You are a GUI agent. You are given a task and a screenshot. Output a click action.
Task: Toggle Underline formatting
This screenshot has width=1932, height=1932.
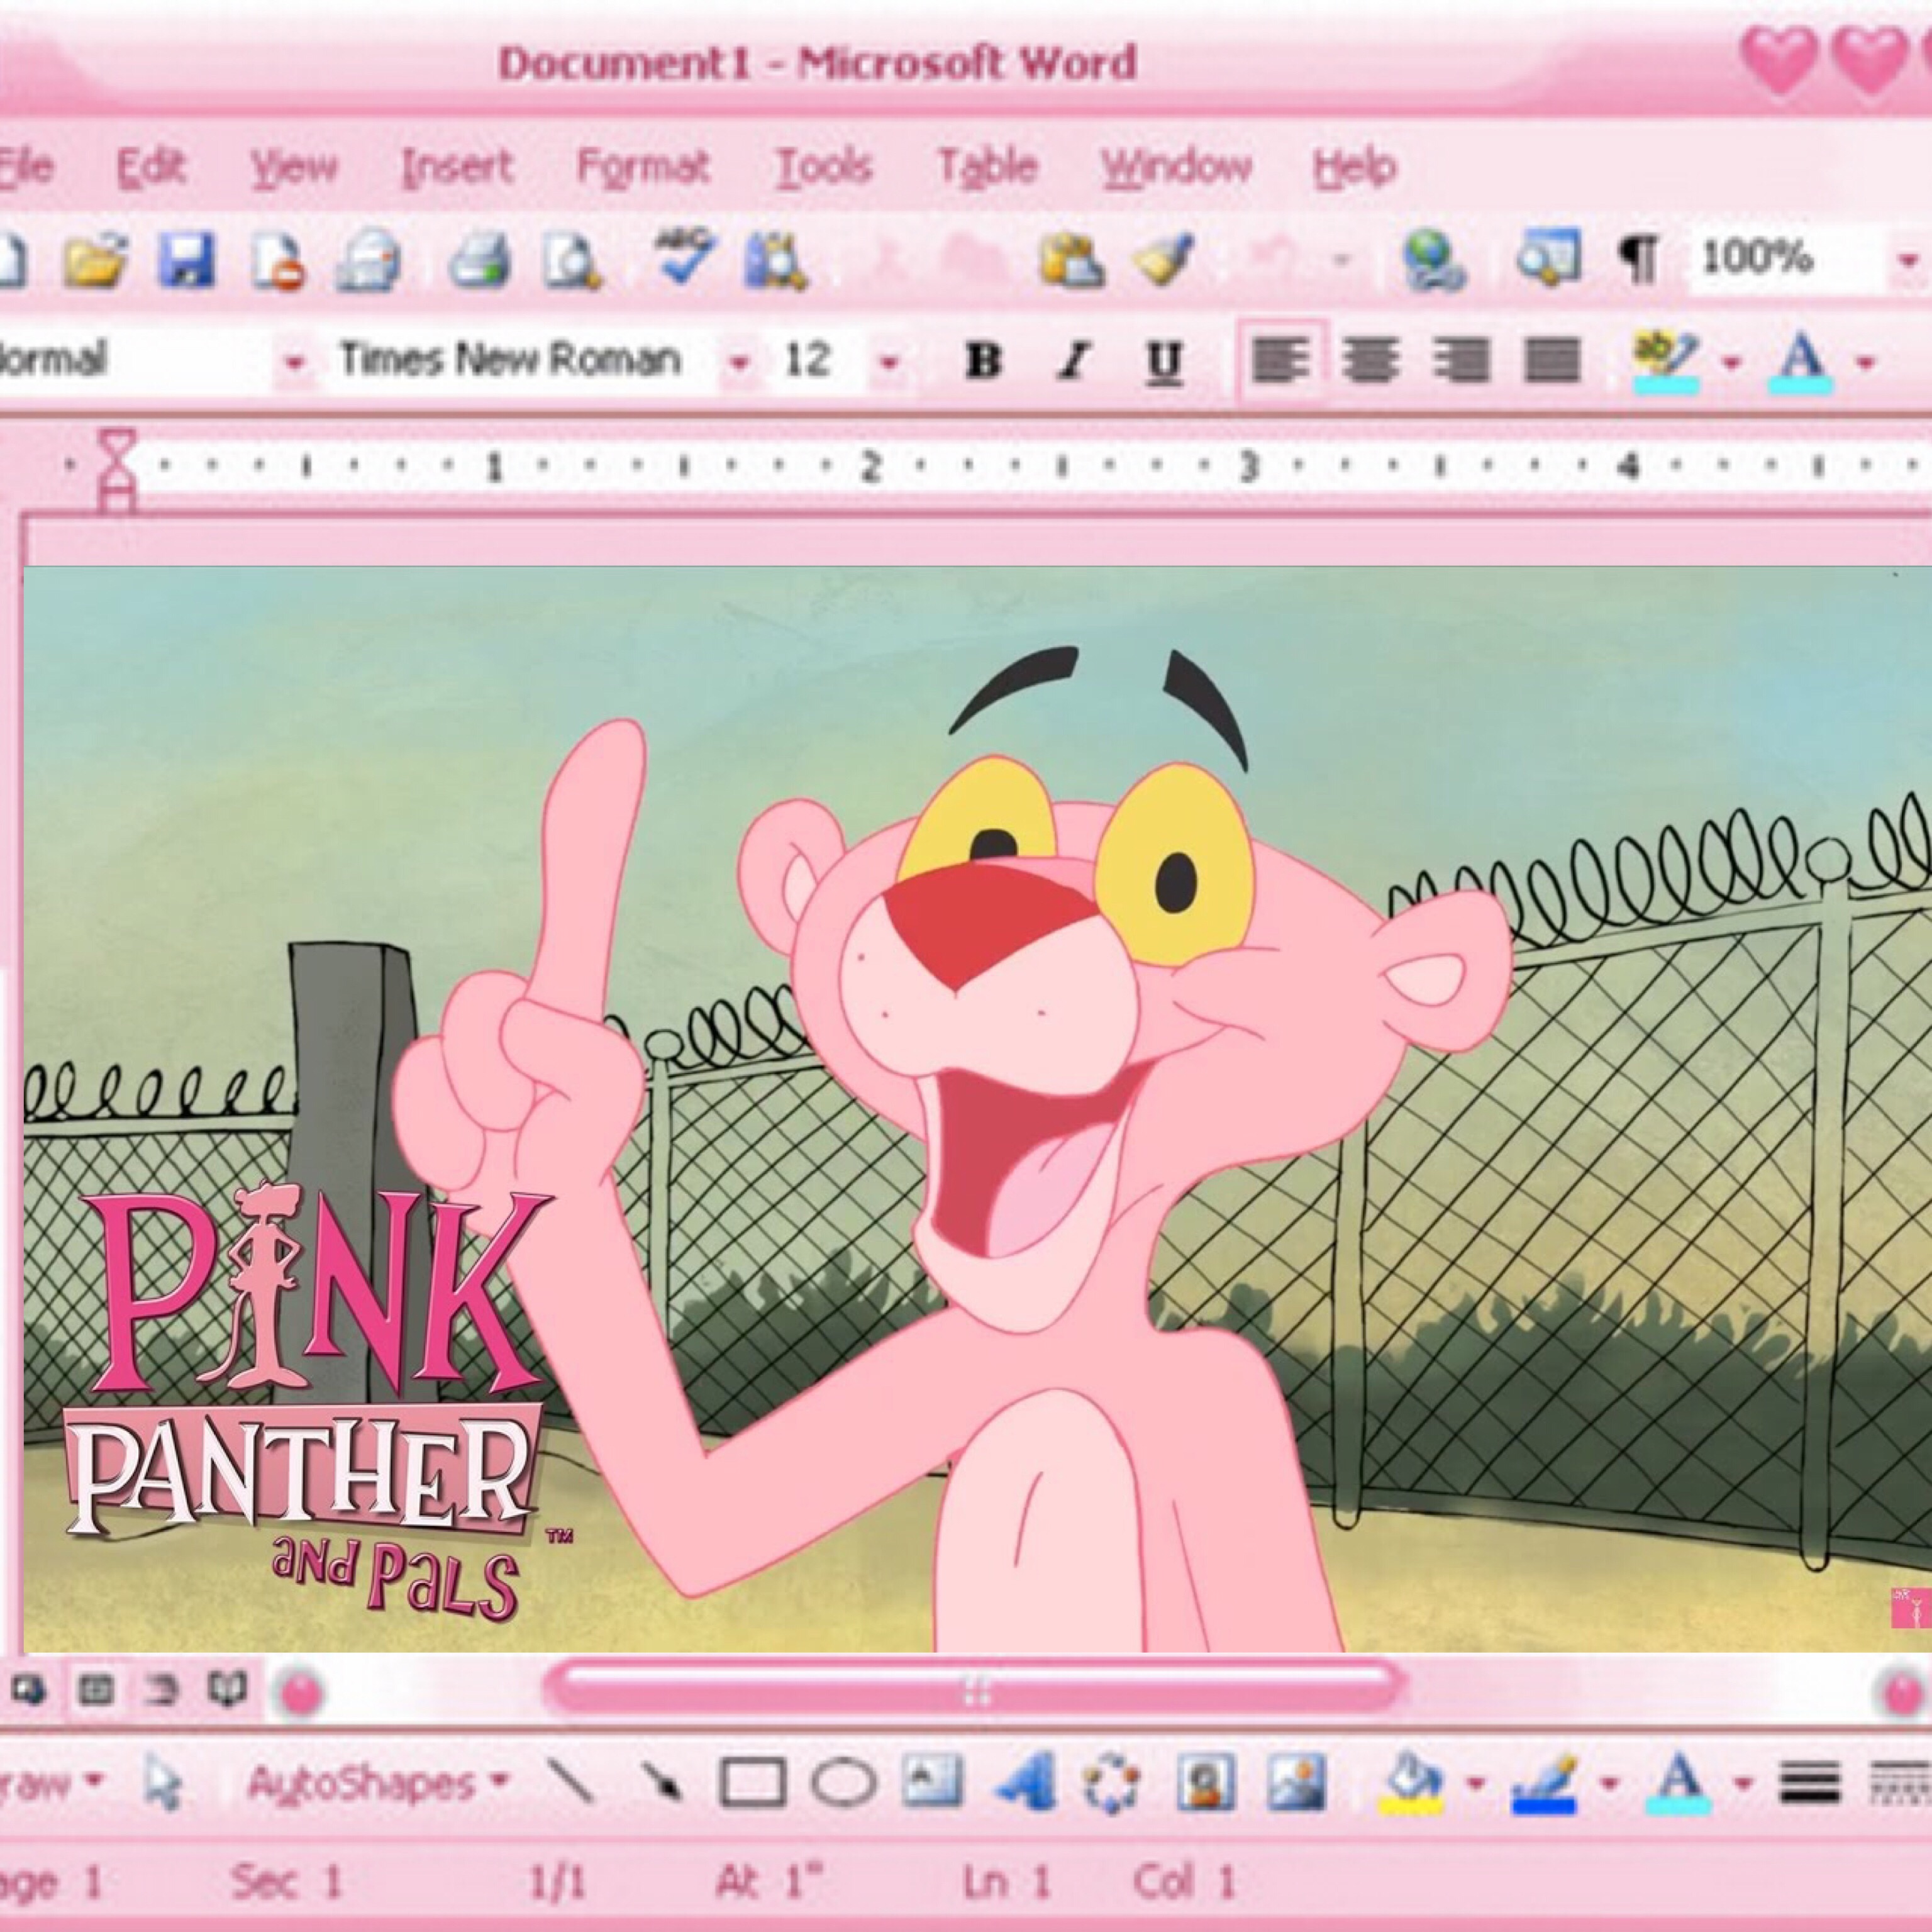point(1164,362)
